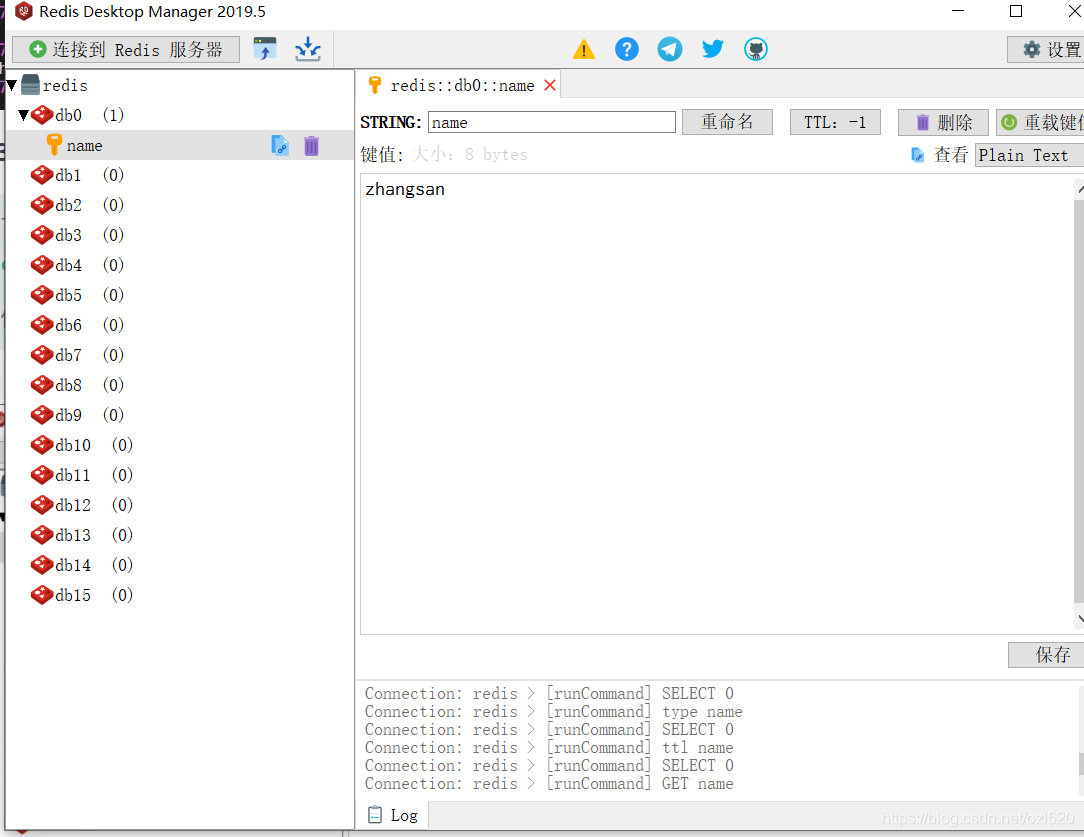Collapse the db0 database node

tap(24, 115)
